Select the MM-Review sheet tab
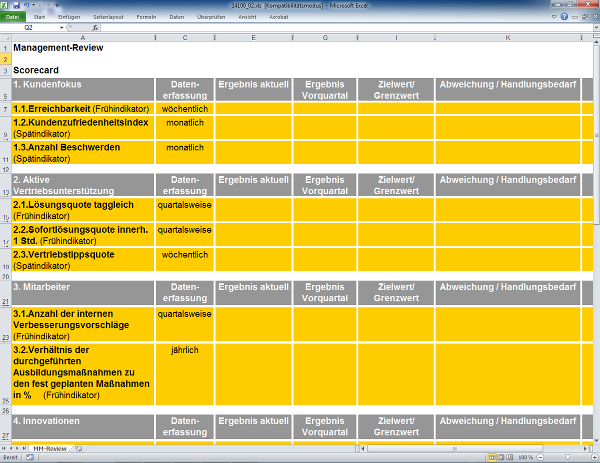Viewport: 600px width, 463px height. click(50, 448)
